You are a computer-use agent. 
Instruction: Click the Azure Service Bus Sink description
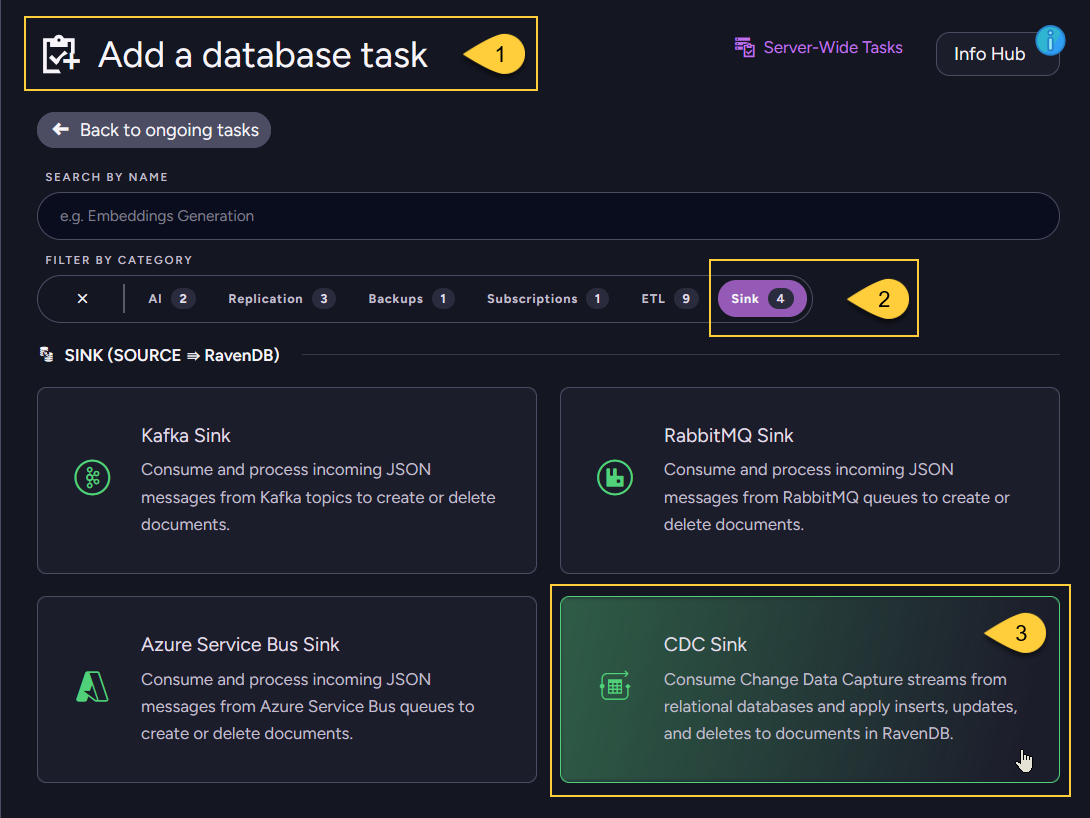(308, 706)
